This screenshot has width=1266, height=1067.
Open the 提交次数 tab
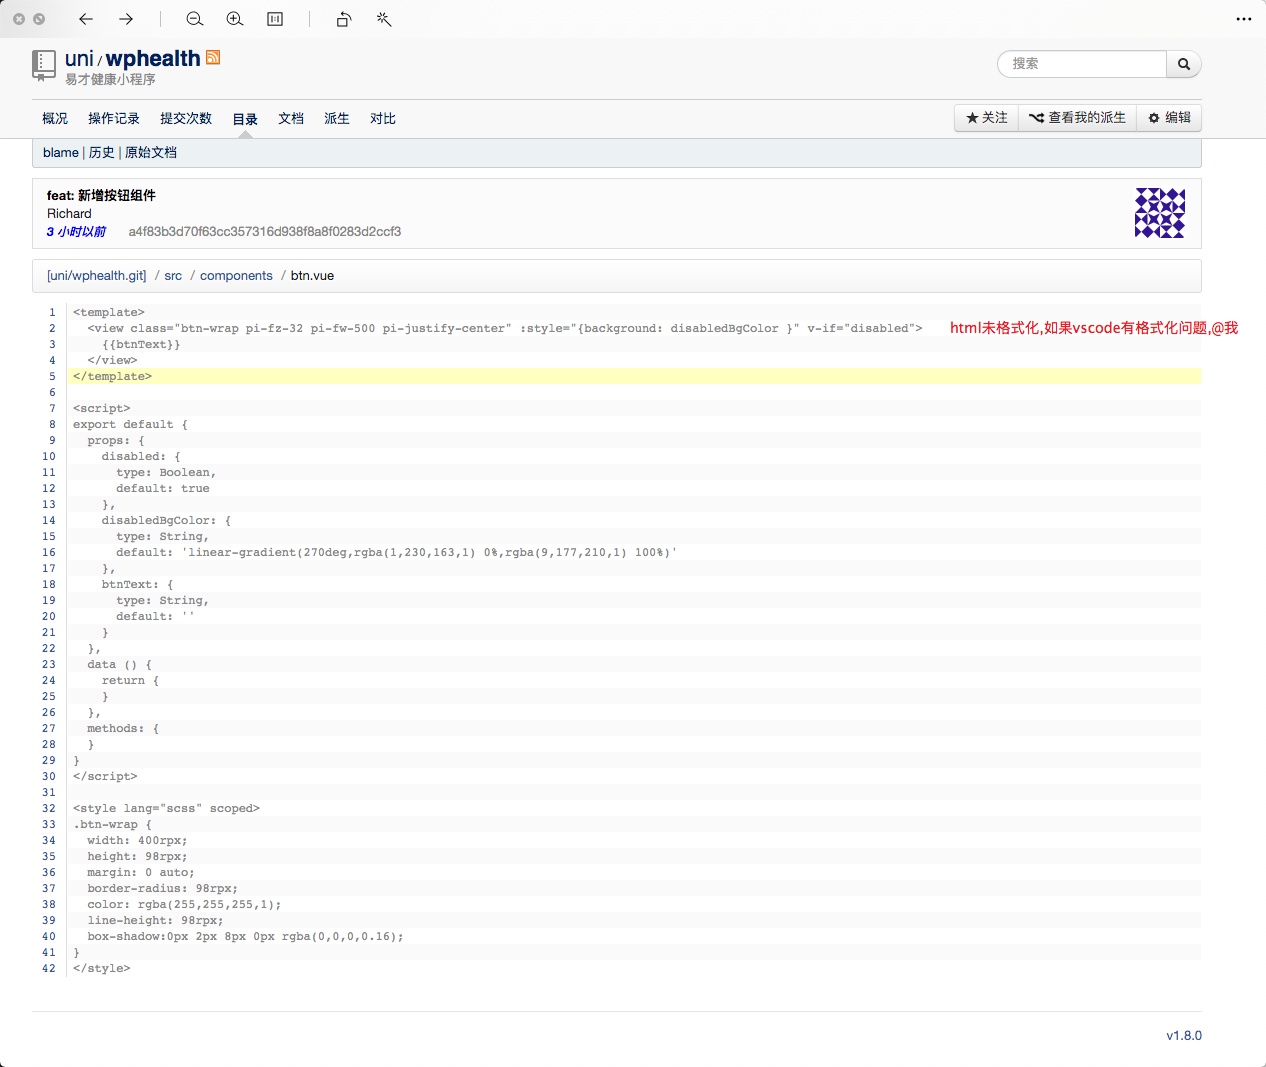click(186, 118)
